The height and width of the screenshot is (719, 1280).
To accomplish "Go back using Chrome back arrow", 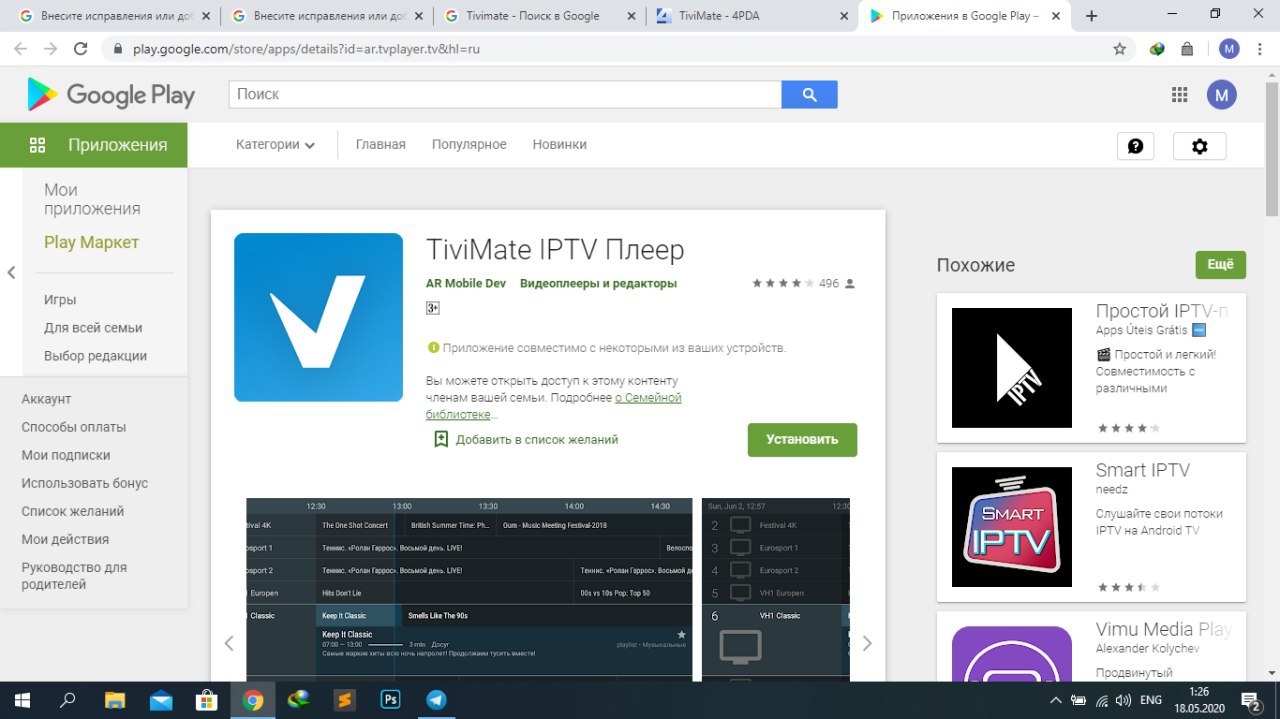I will (22, 48).
